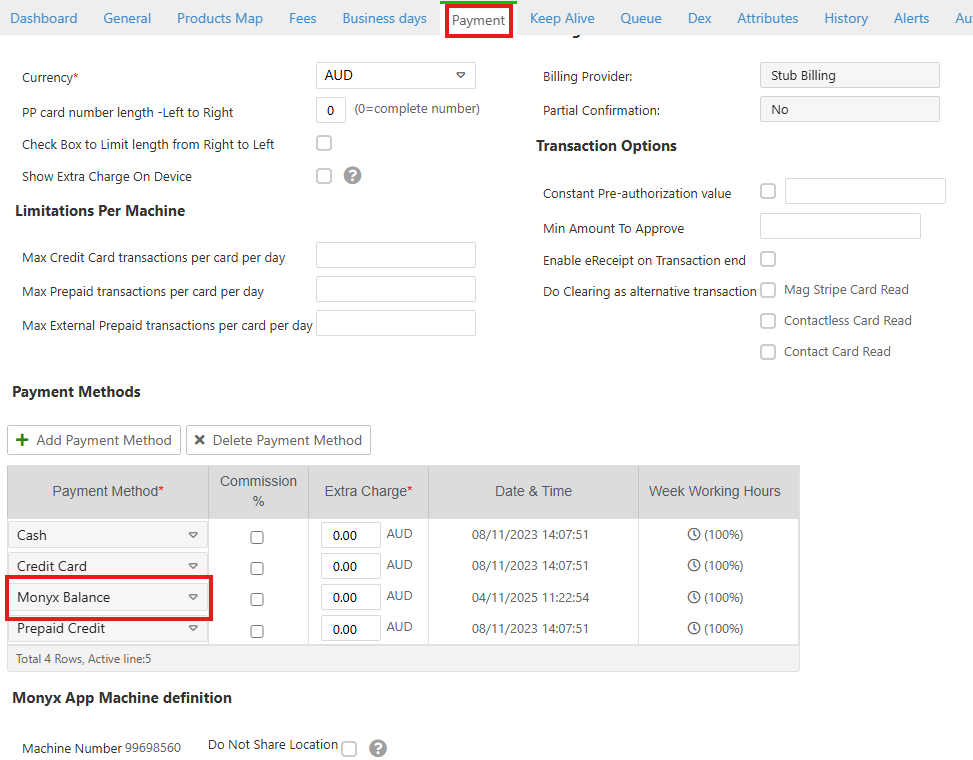Click Billing Provider Stub Billing field
The width and height of the screenshot is (973, 760).
point(850,75)
